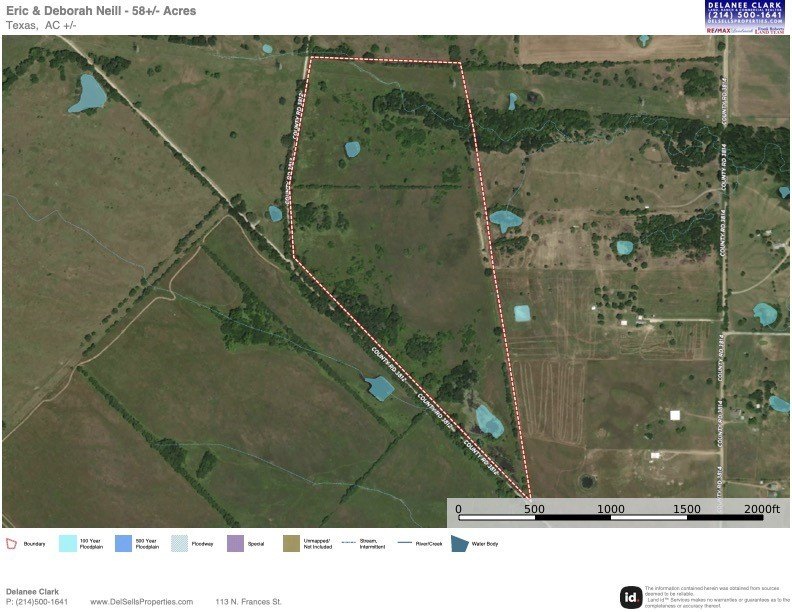
Task: Click the Water Body legend icon
Action: [459, 544]
